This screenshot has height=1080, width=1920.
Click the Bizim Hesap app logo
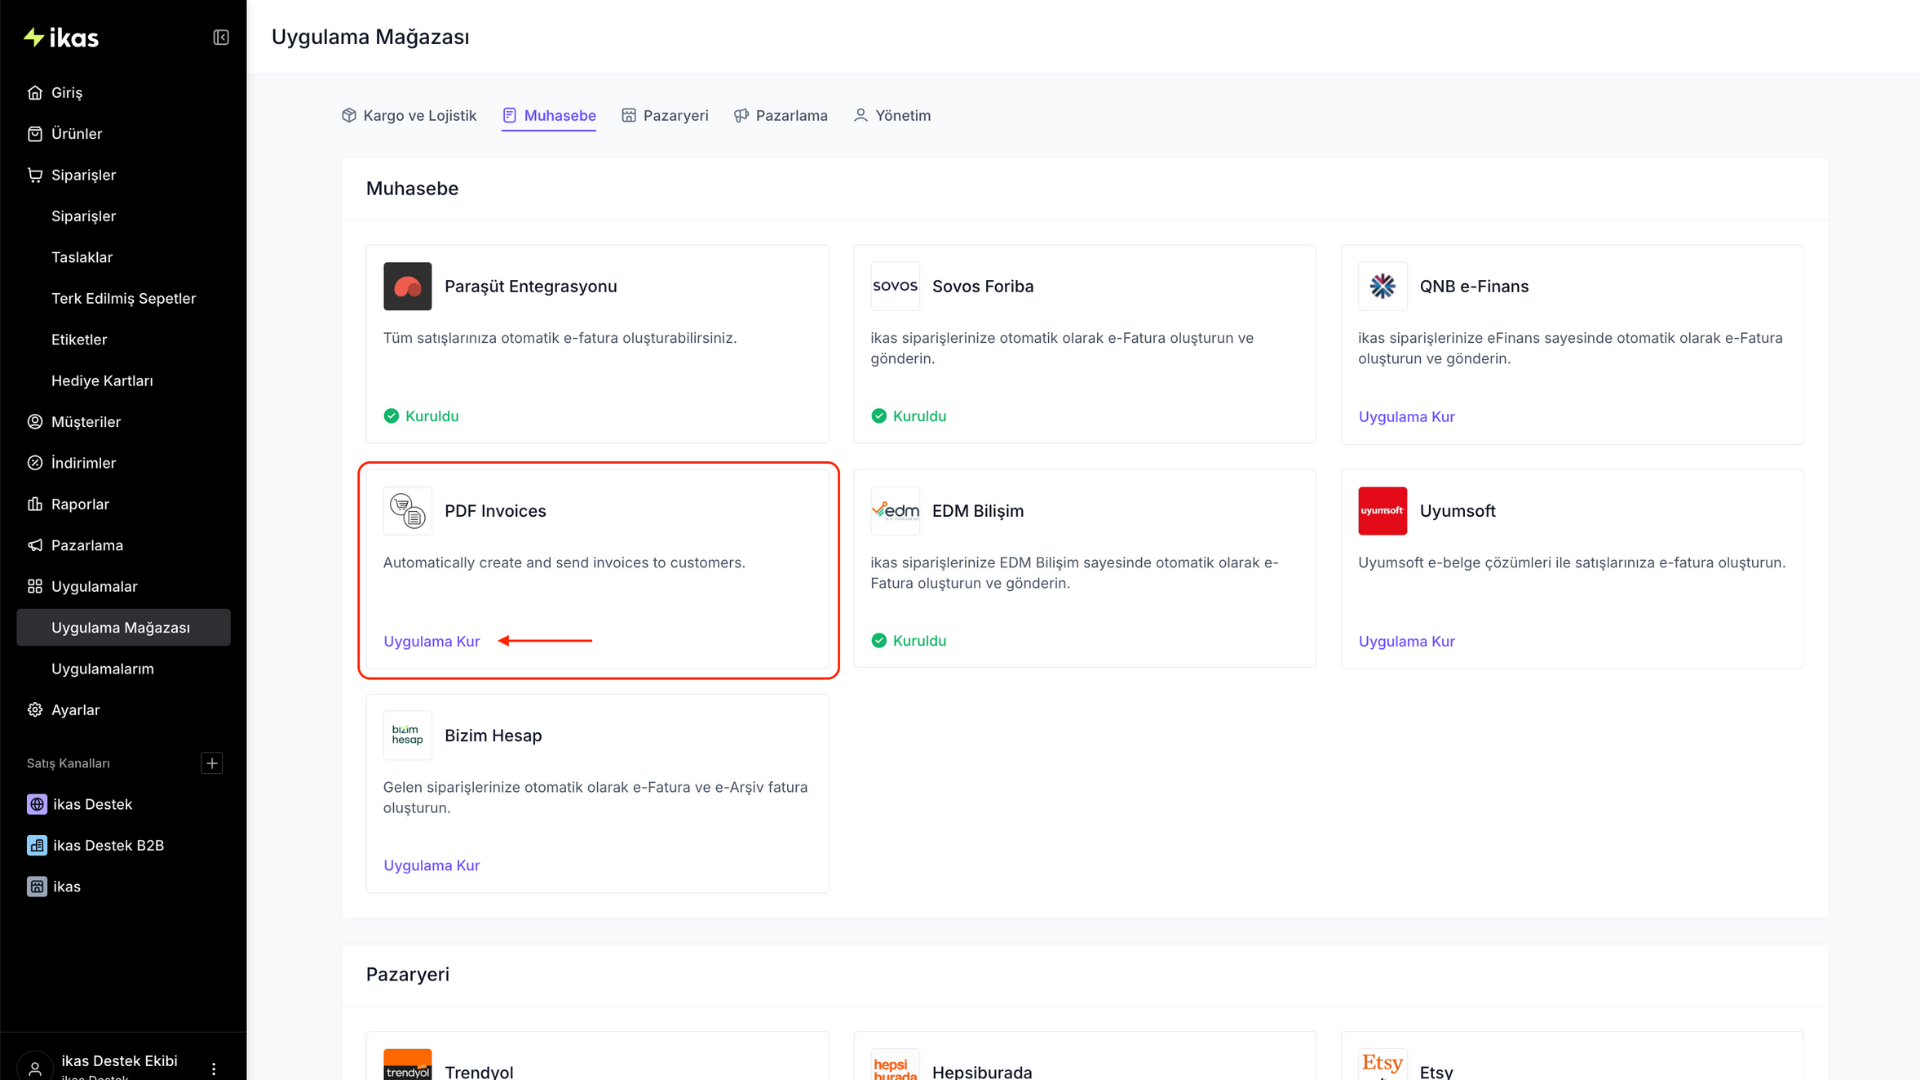[407, 735]
